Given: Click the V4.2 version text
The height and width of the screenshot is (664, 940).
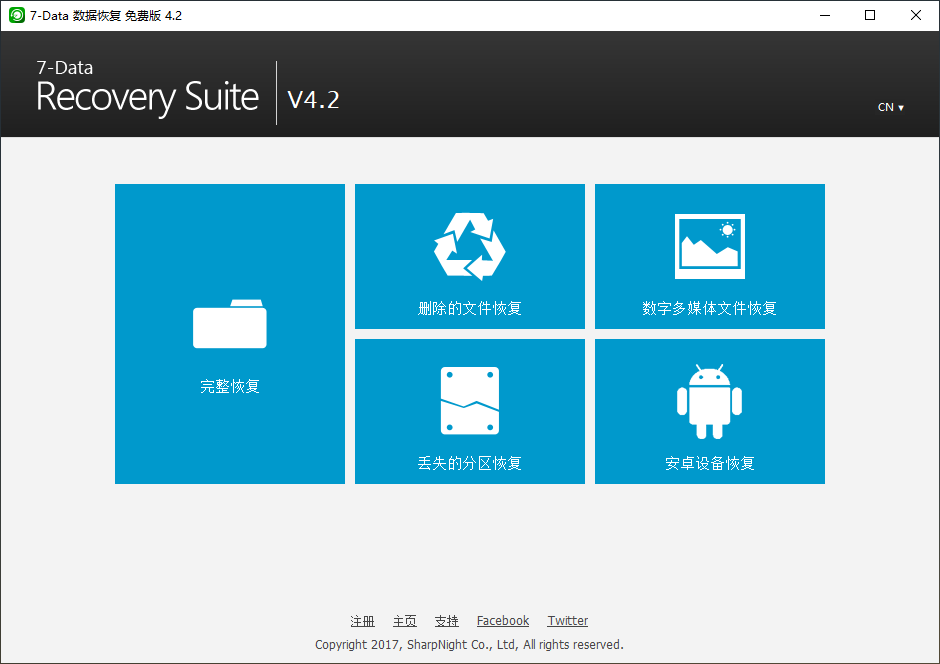Looking at the screenshot, I should pos(314,99).
